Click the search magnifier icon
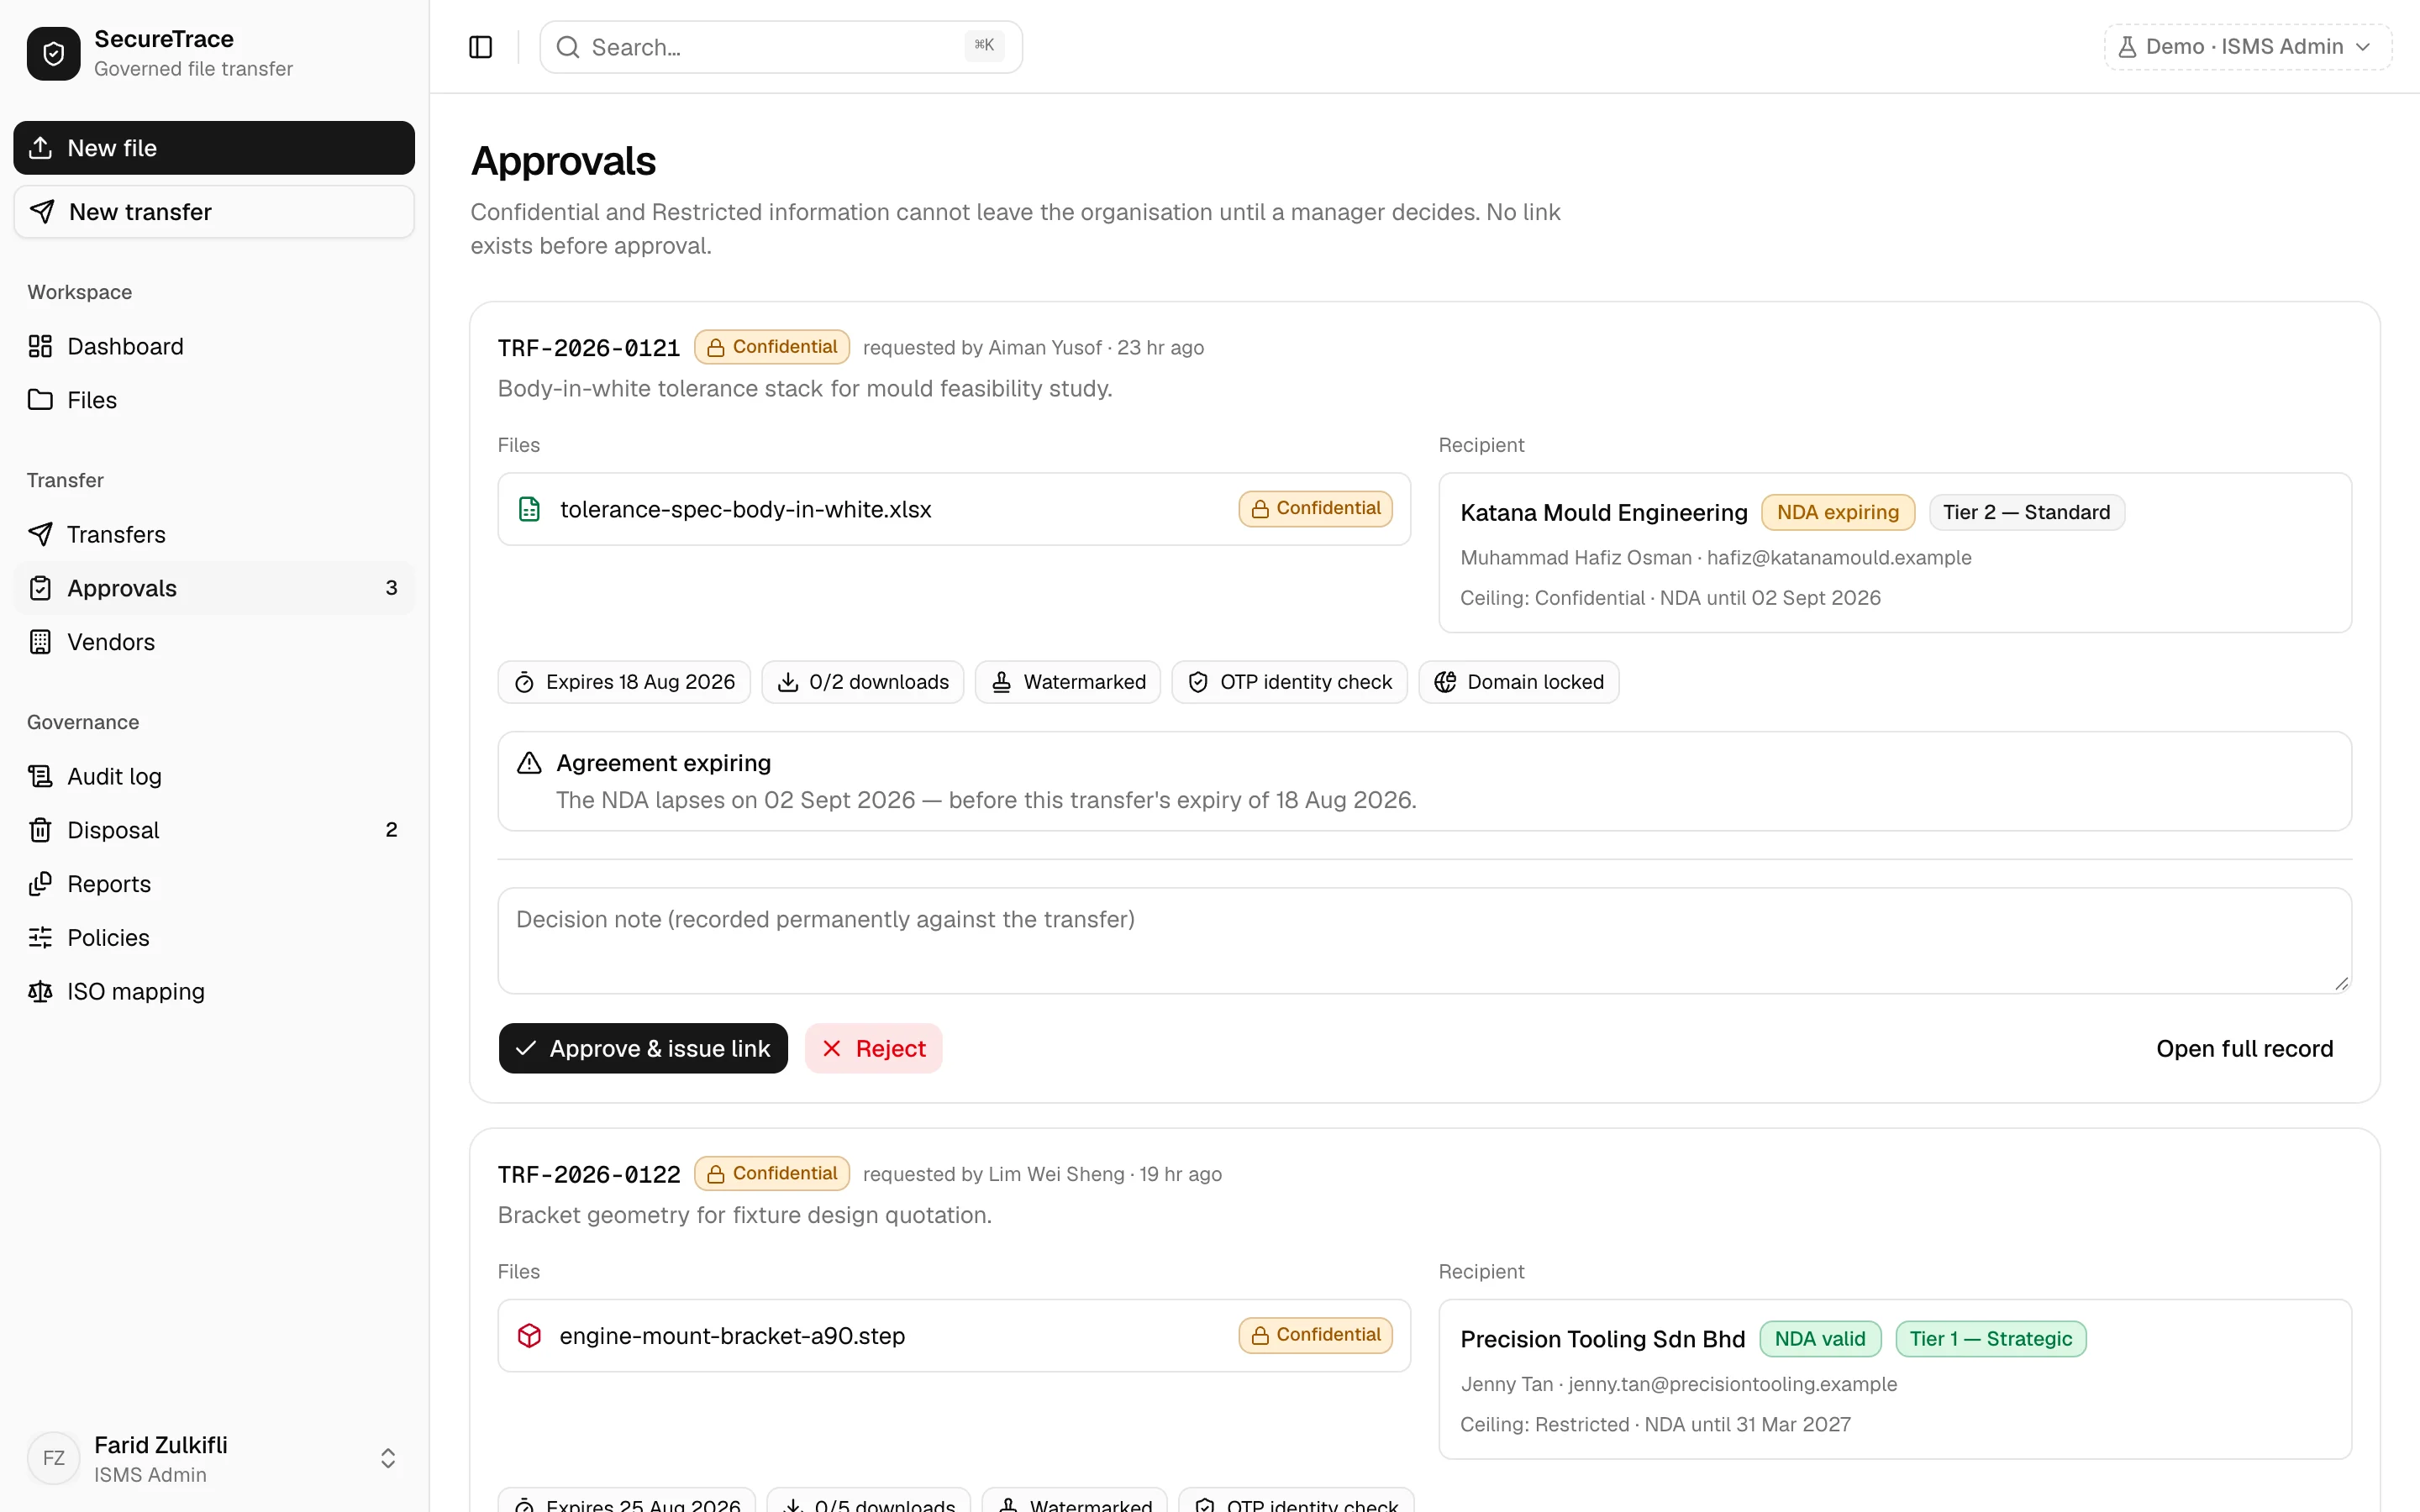This screenshot has width=2420, height=1512. [x=567, y=47]
